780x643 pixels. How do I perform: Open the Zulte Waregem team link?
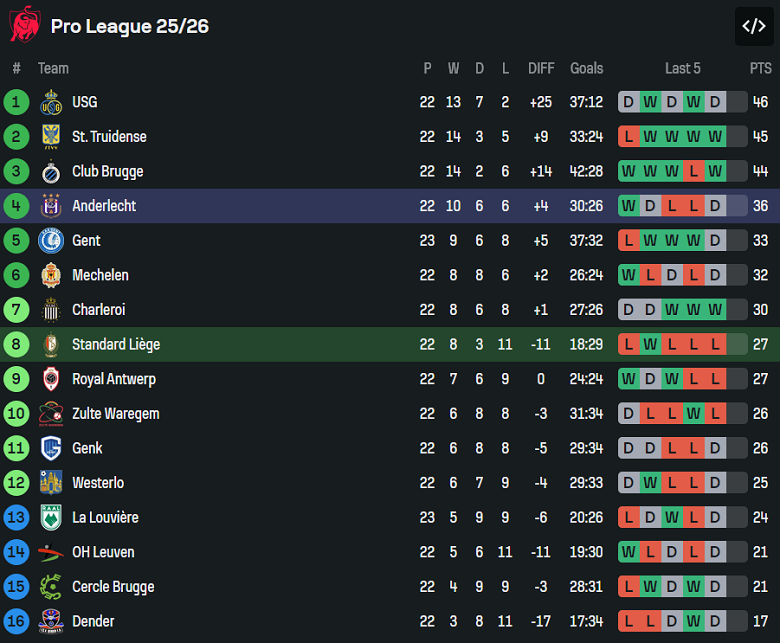click(115, 414)
